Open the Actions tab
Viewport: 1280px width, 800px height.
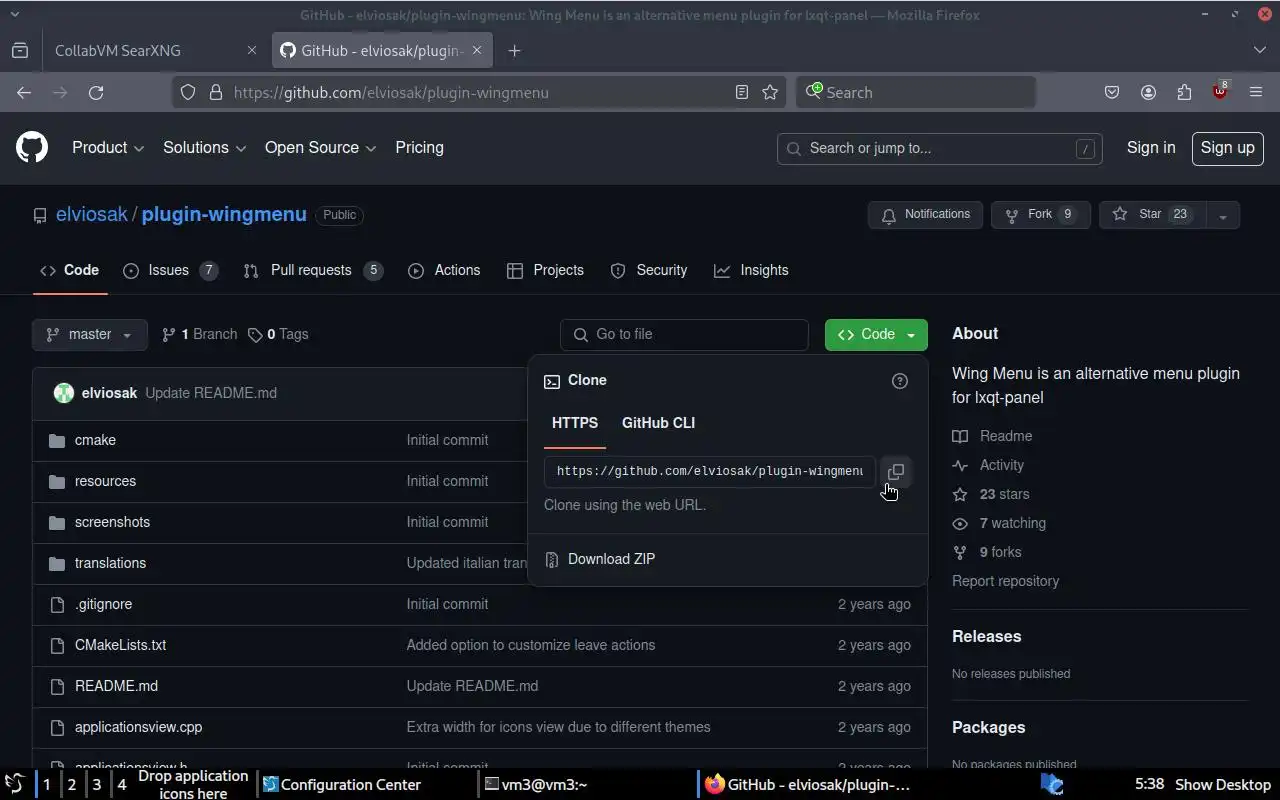pyautogui.click(x=444, y=270)
